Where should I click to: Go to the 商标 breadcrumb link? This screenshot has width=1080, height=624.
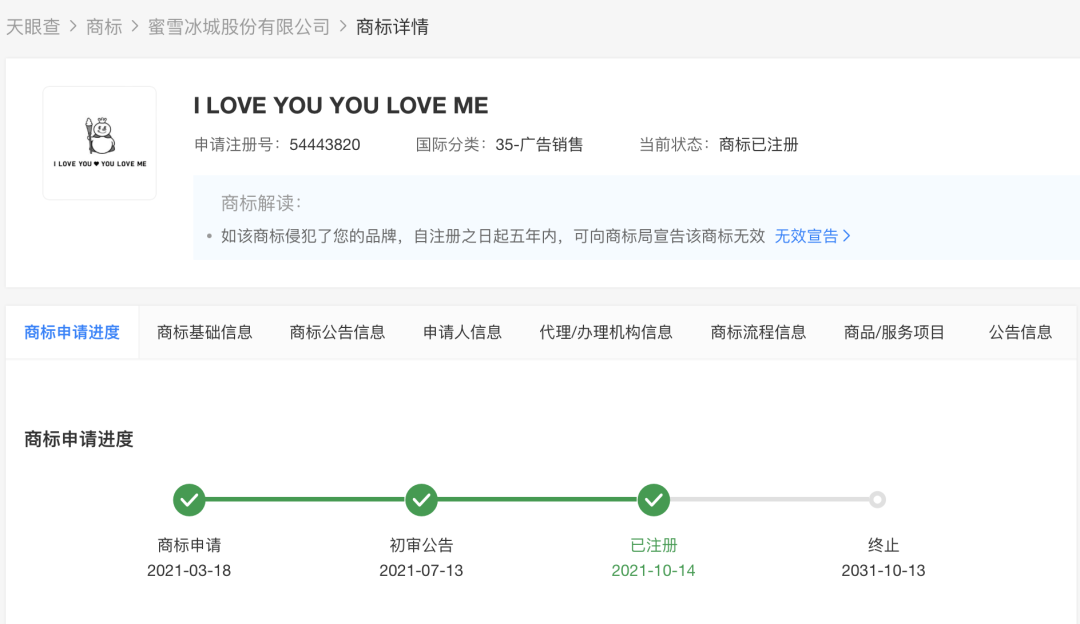pyautogui.click(x=104, y=27)
